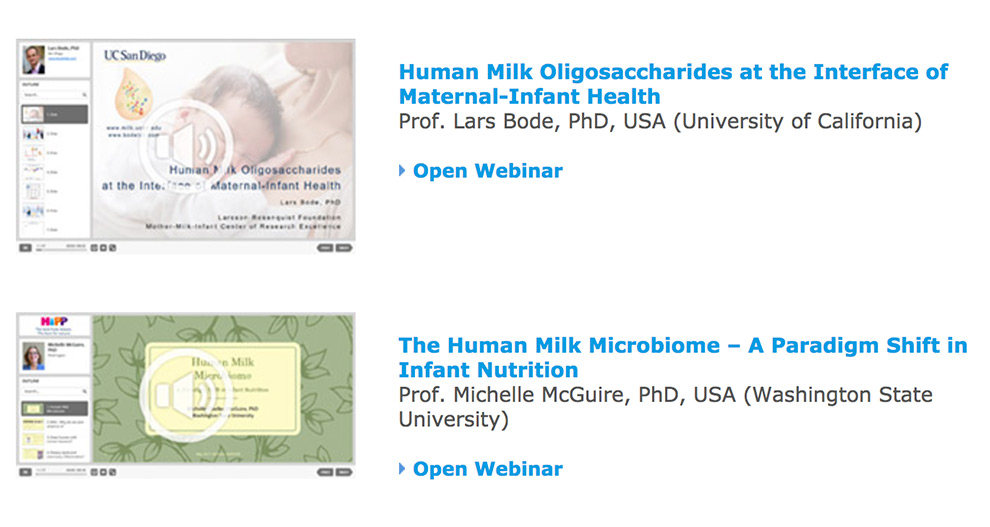Screen dimensions: 990x527
Task: Select the highlighted first slide in the bottom outline
Action: (55, 408)
